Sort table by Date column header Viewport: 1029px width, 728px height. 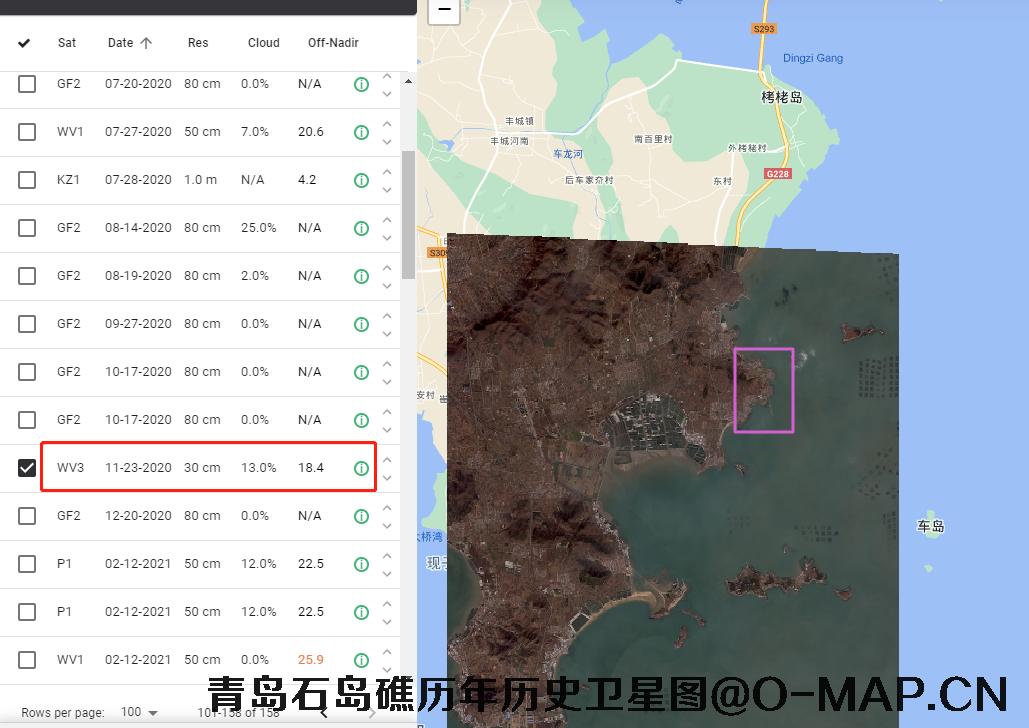tap(121, 43)
